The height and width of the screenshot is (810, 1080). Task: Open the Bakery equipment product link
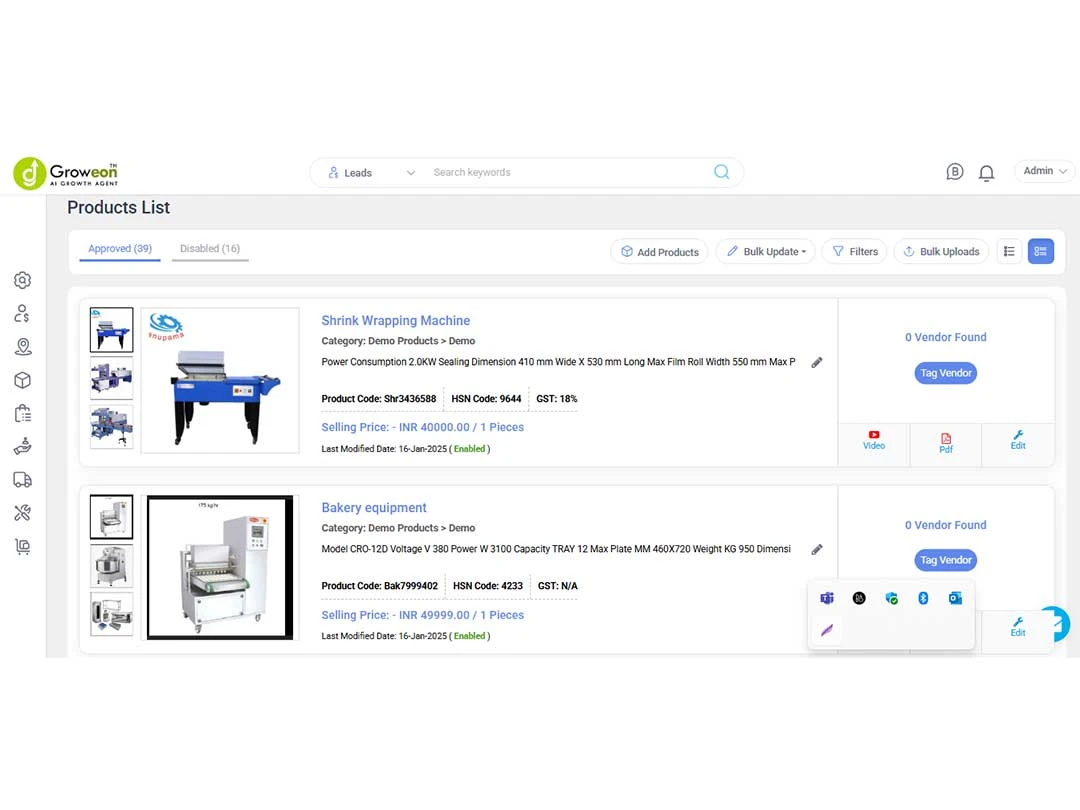tap(374, 508)
